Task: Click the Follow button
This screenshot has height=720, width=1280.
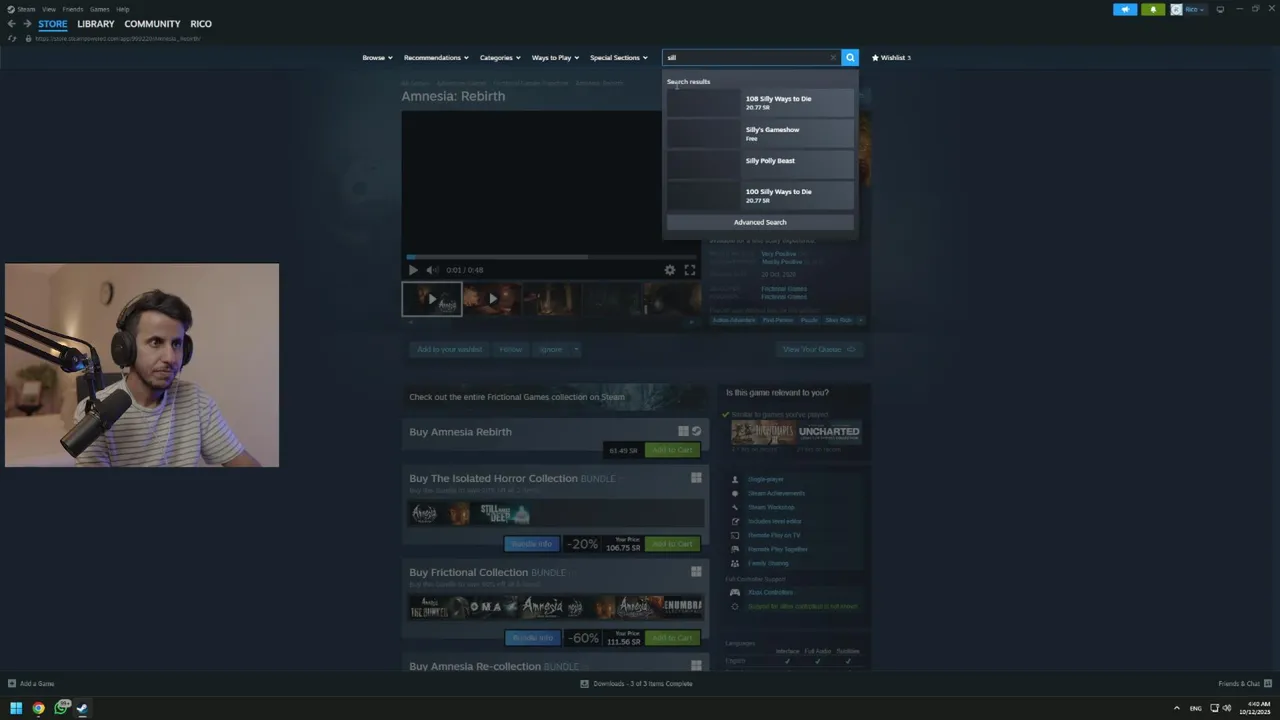Action: [511, 350]
